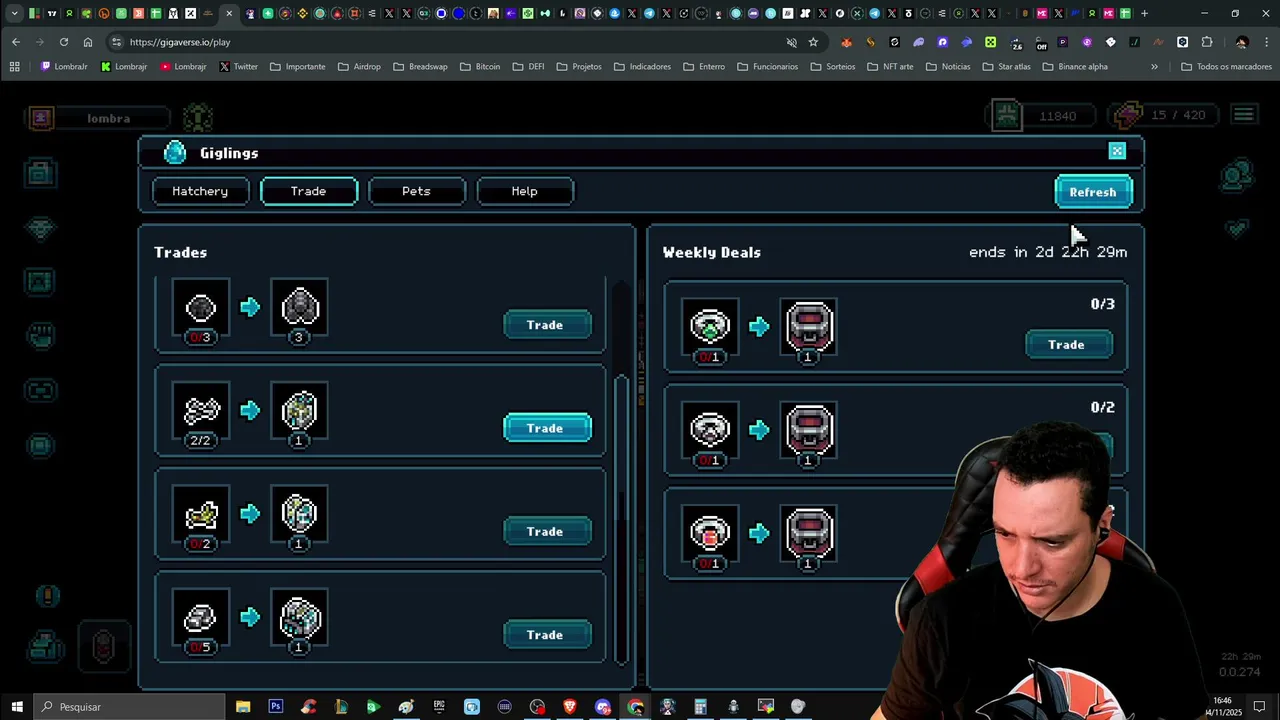This screenshot has height=720, width=1280.
Task: Open the game hamburger menu icon
Action: [1243, 115]
